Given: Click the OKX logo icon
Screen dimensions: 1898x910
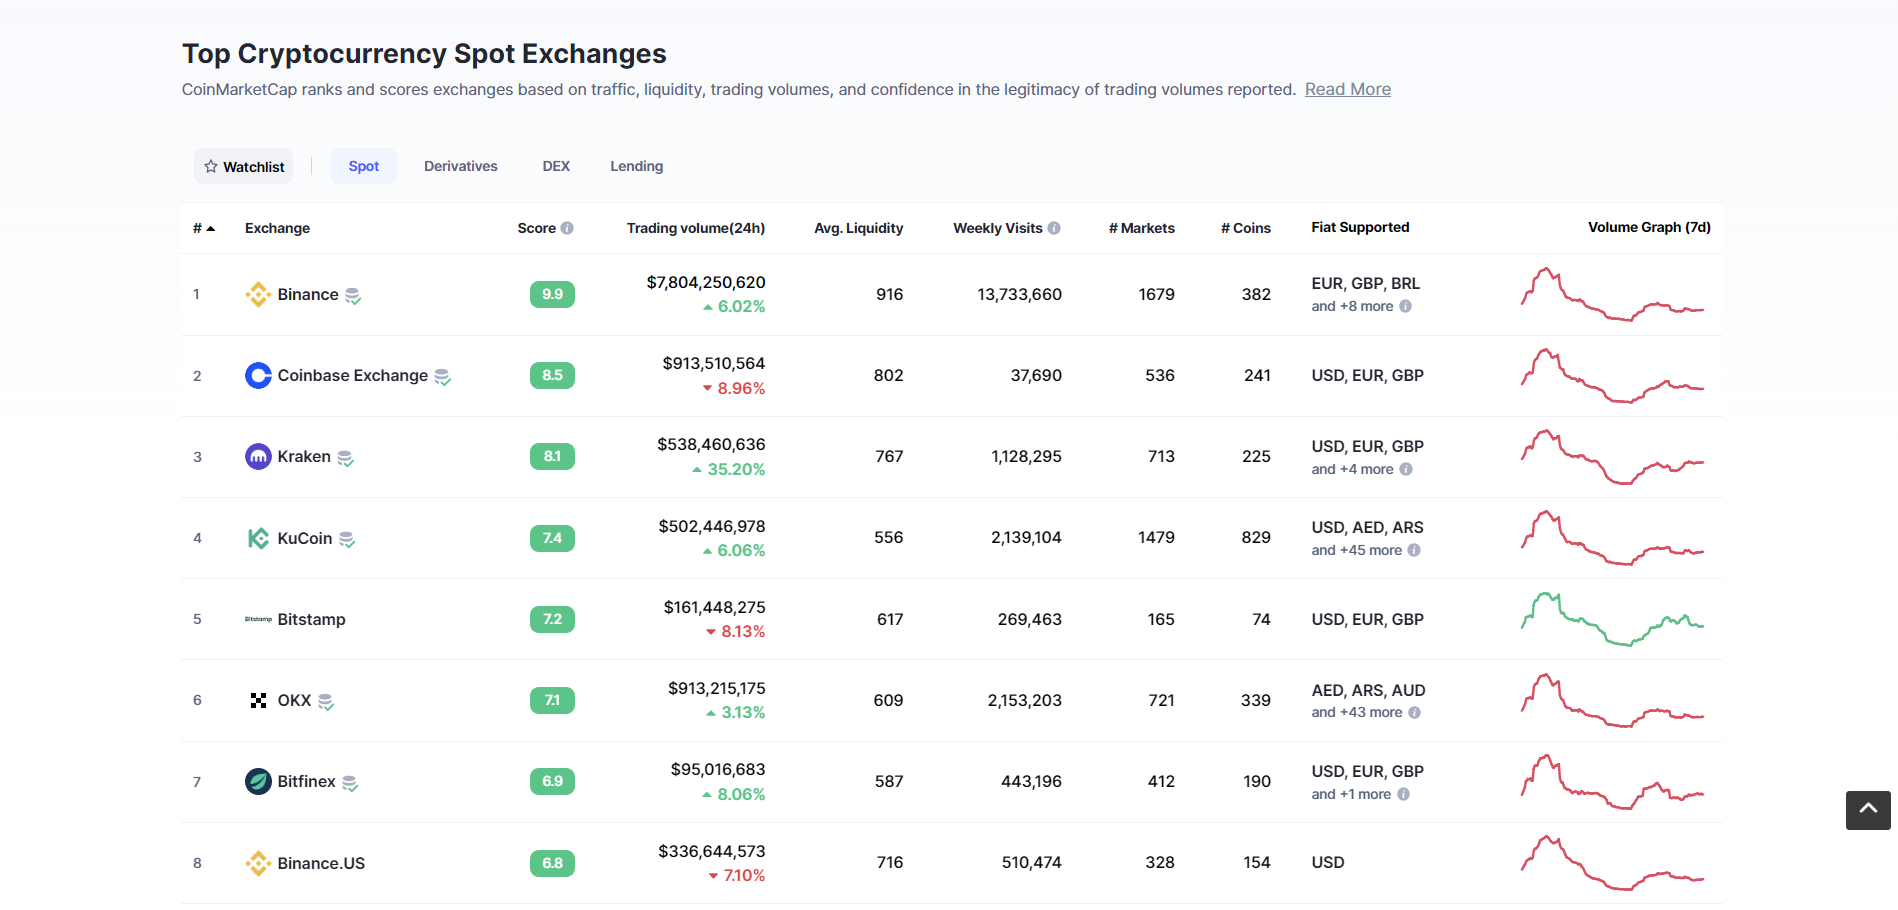Looking at the screenshot, I should [258, 700].
